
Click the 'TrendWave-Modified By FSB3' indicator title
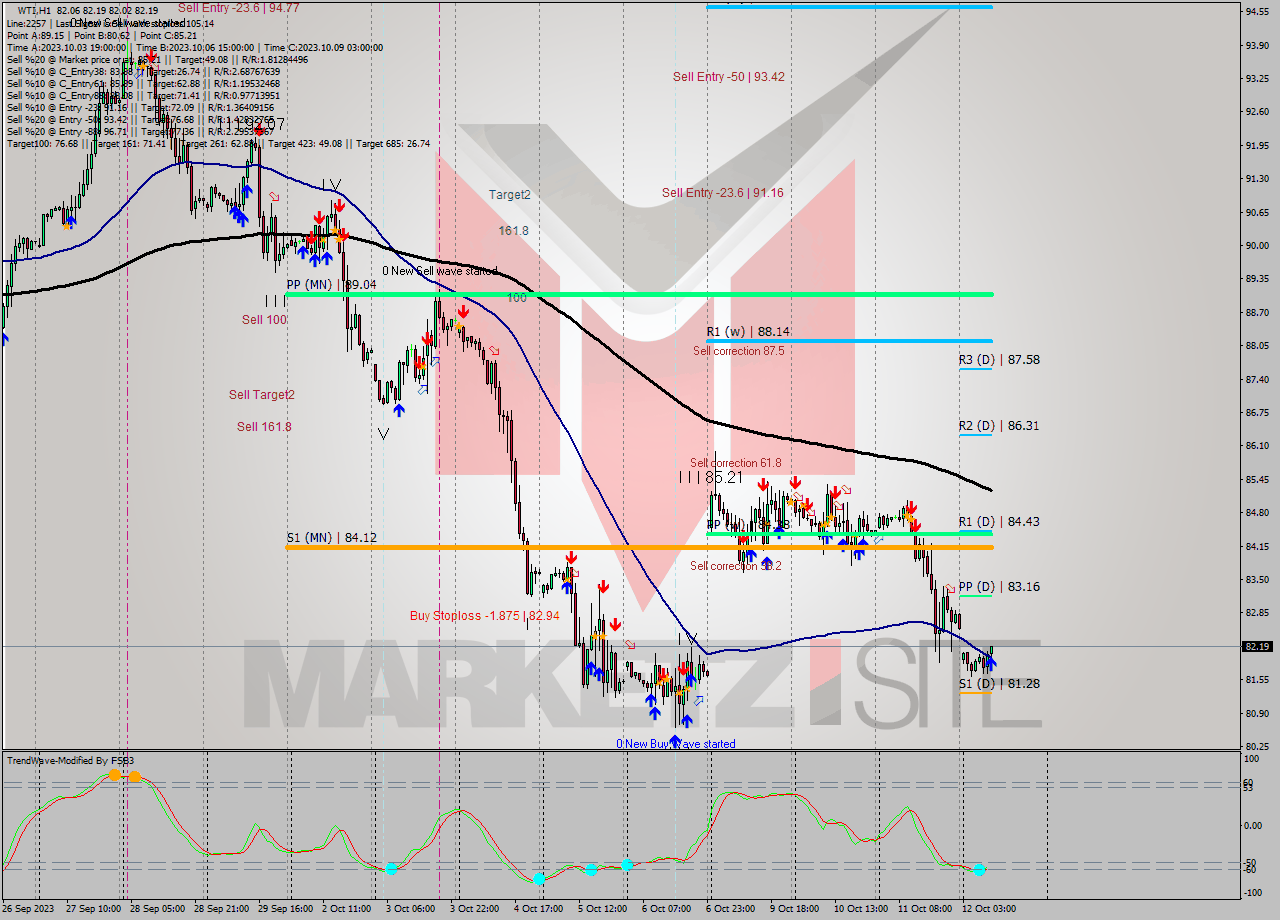coord(70,761)
